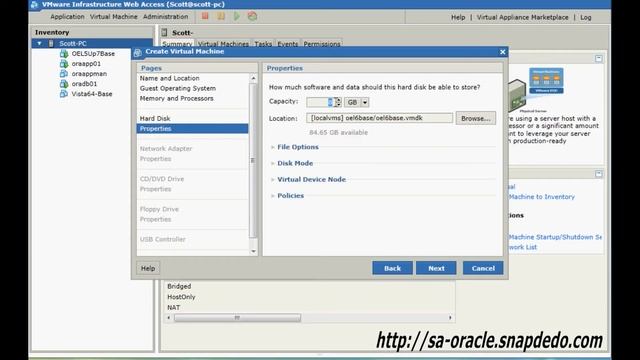This screenshot has width=640, height=360.
Task: Click the Location path text field
Action: click(x=379, y=118)
